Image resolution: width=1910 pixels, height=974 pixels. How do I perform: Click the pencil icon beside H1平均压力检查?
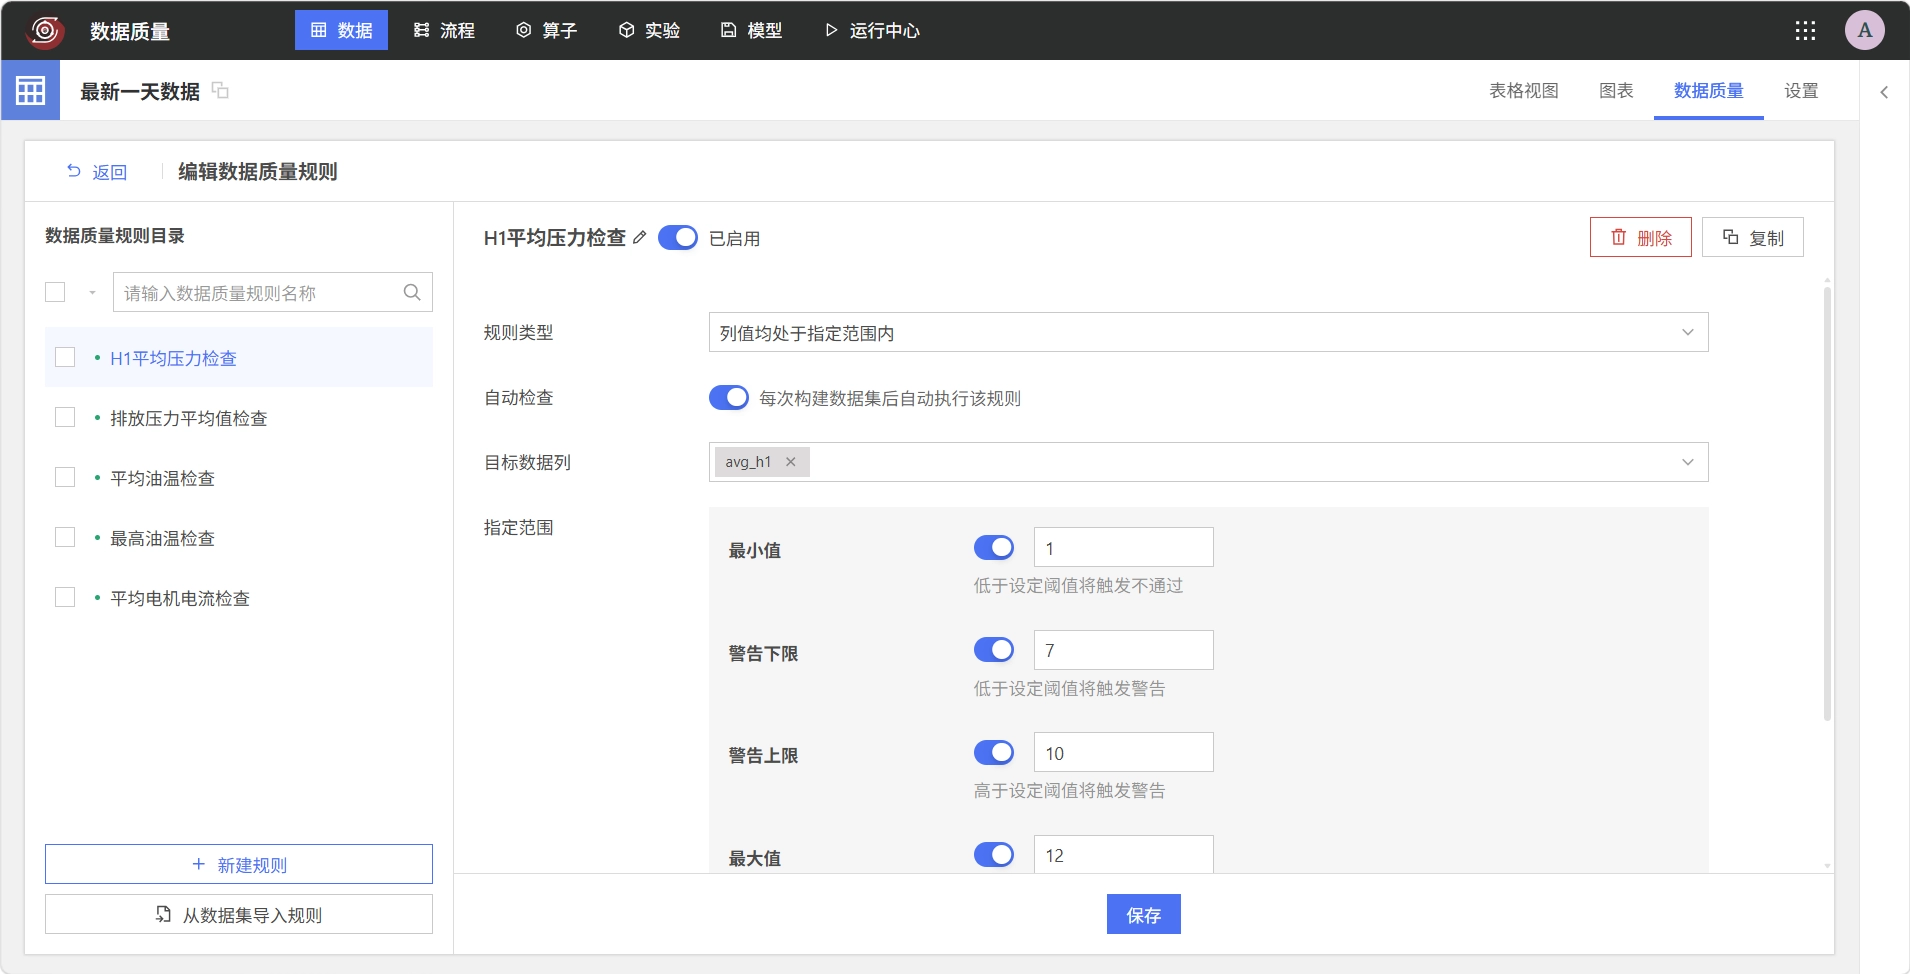tap(640, 238)
